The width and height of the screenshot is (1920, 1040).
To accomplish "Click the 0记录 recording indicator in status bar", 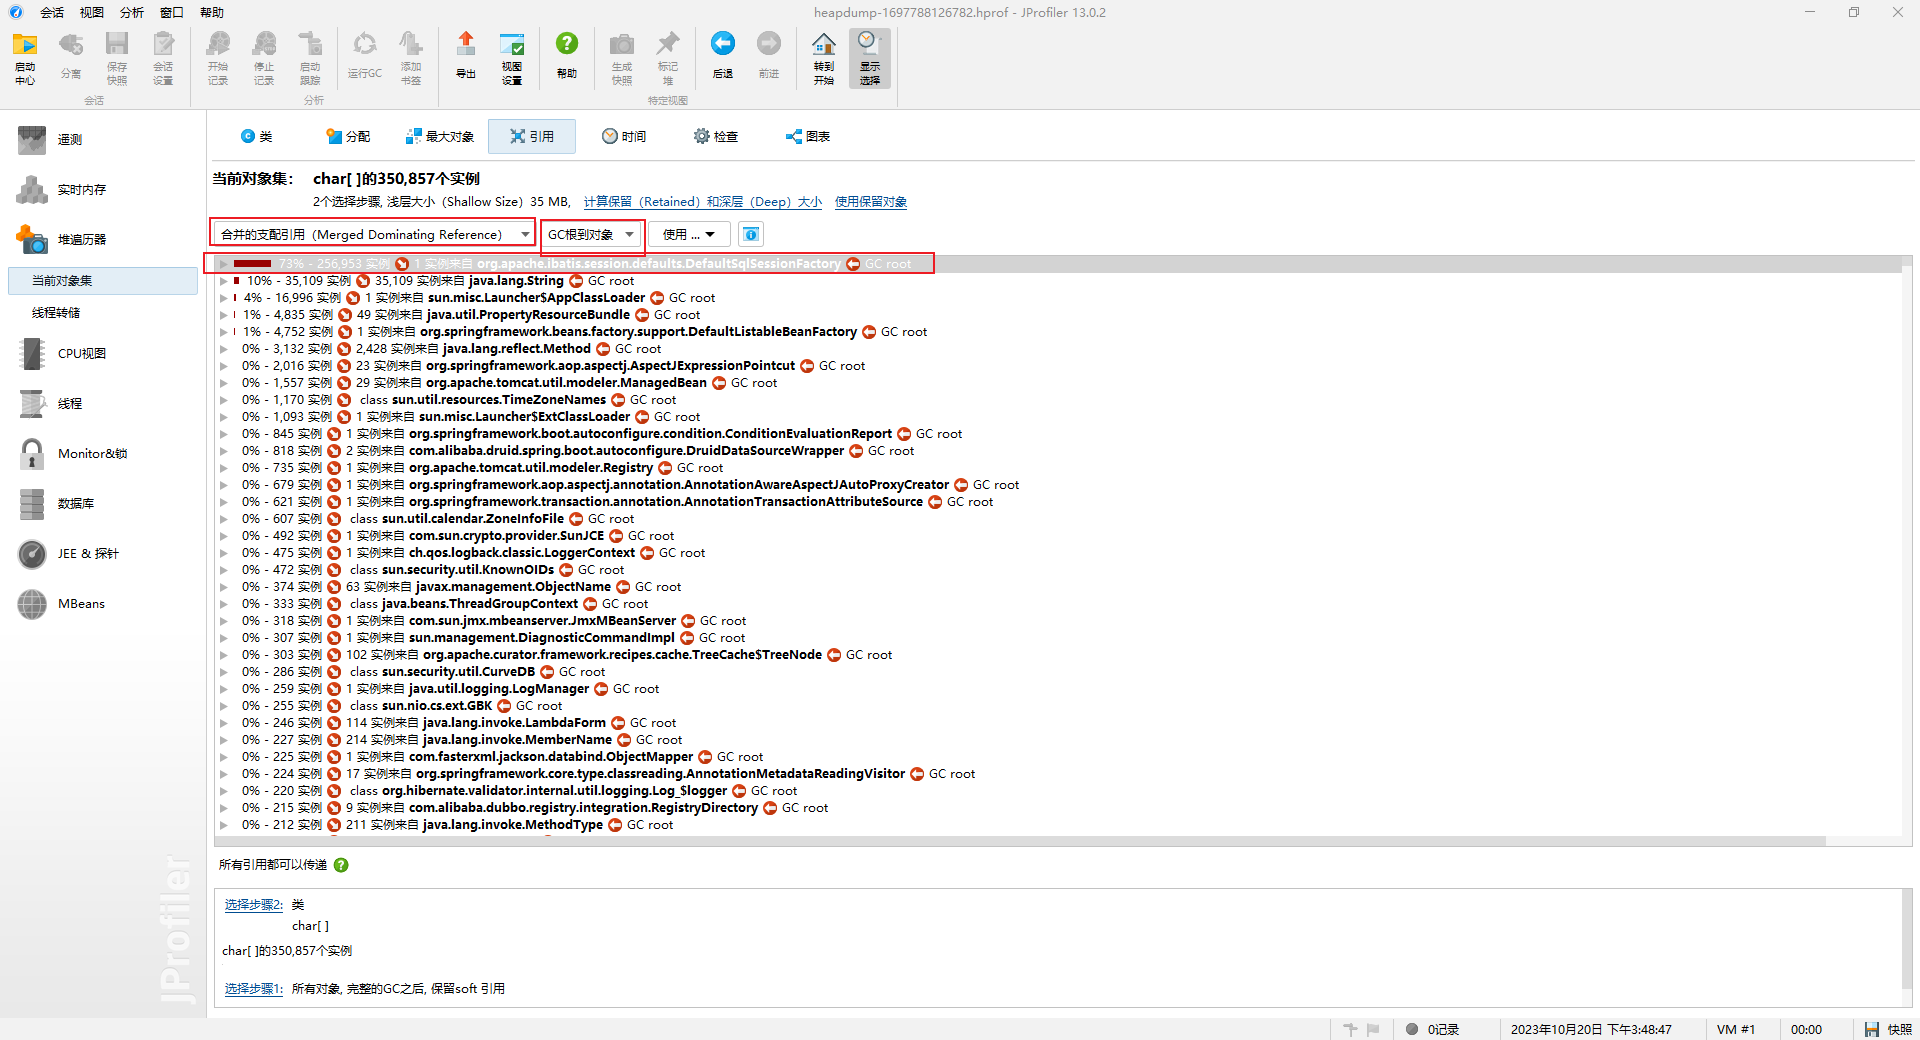I will (1433, 1029).
